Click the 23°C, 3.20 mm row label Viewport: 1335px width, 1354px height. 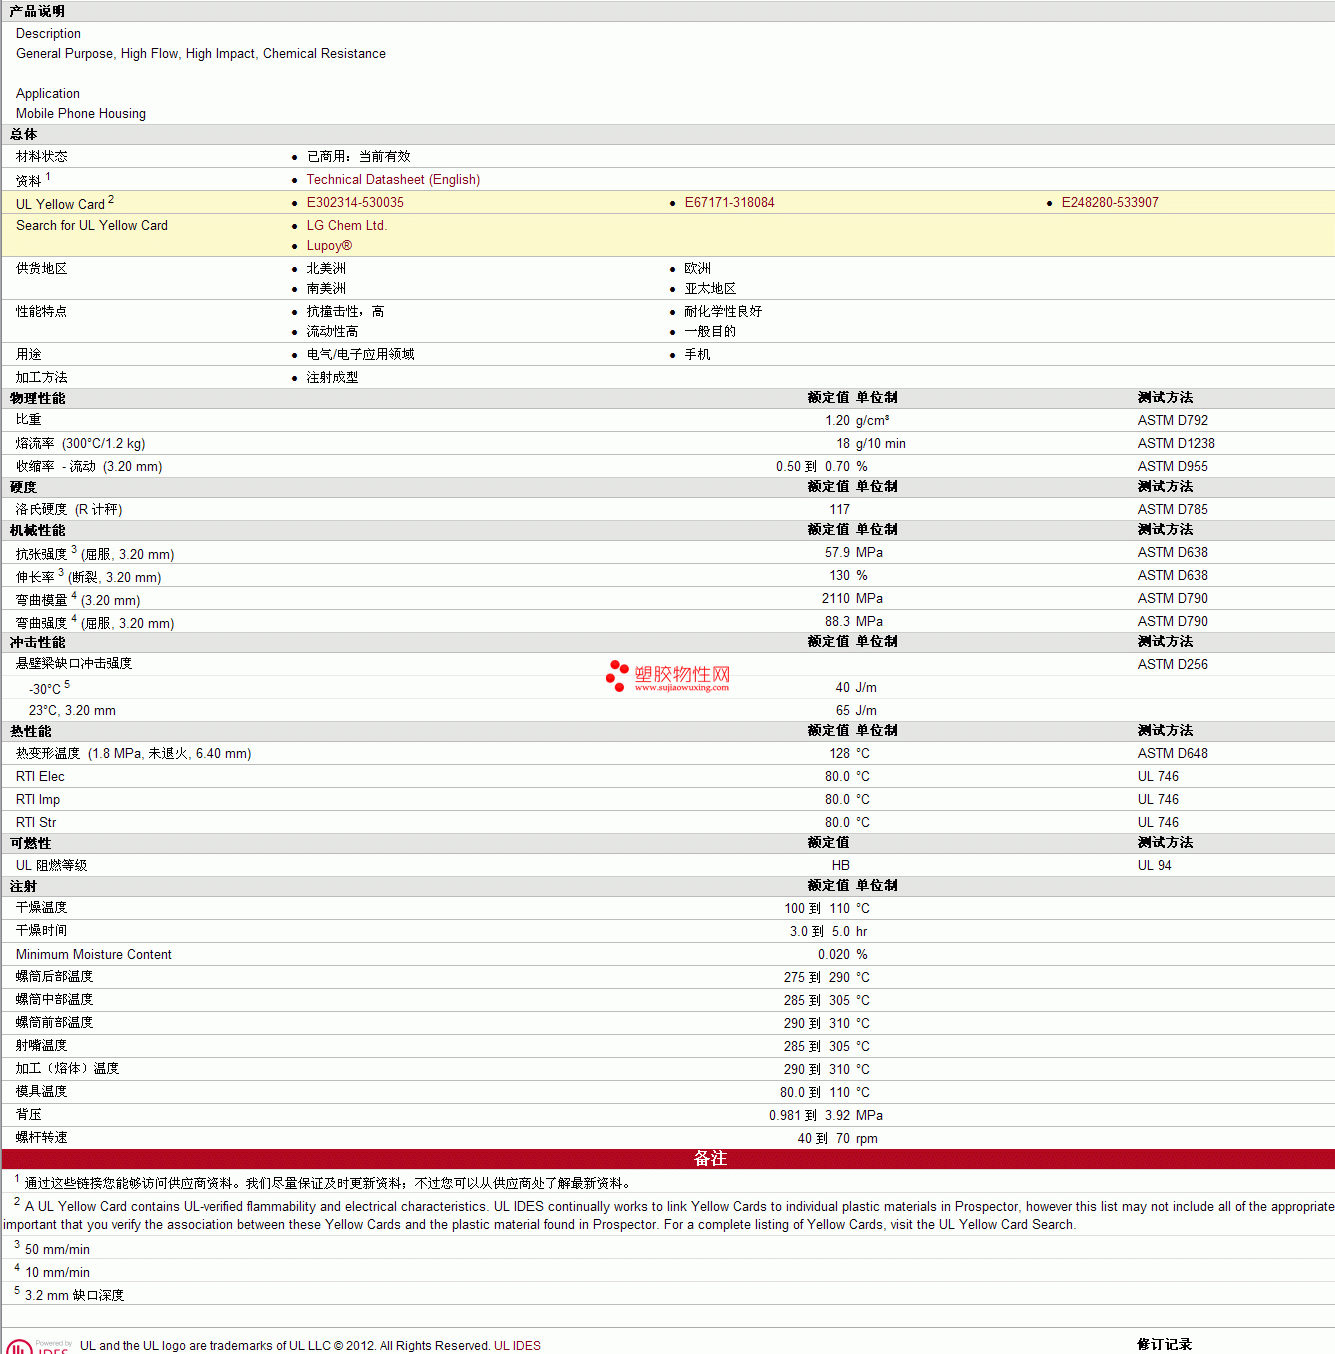[x=72, y=711]
